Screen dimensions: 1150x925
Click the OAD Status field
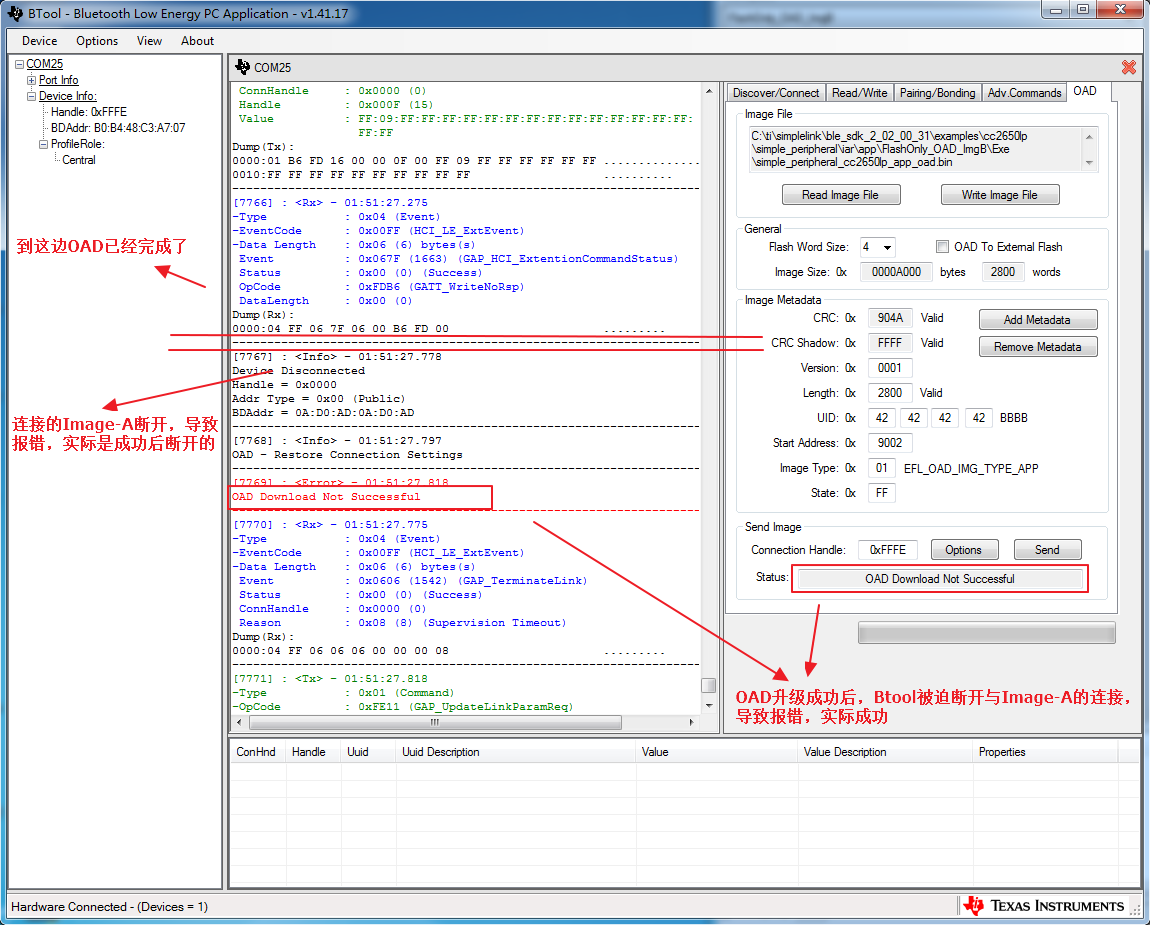click(940, 579)
